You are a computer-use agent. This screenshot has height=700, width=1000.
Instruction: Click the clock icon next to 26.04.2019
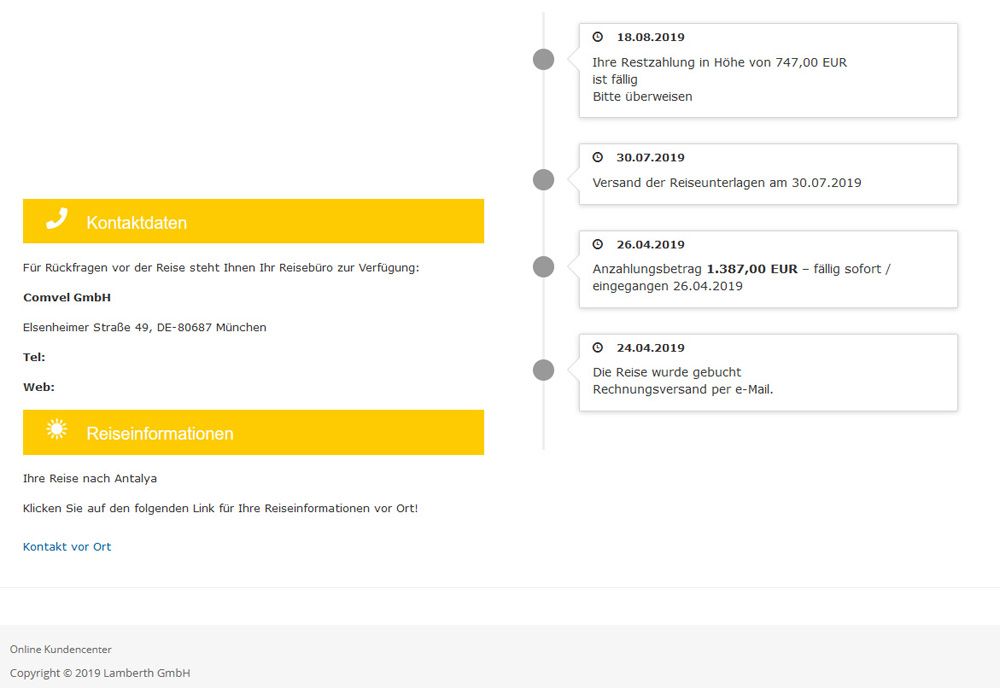pyautogui.click(x=598, y=244)
